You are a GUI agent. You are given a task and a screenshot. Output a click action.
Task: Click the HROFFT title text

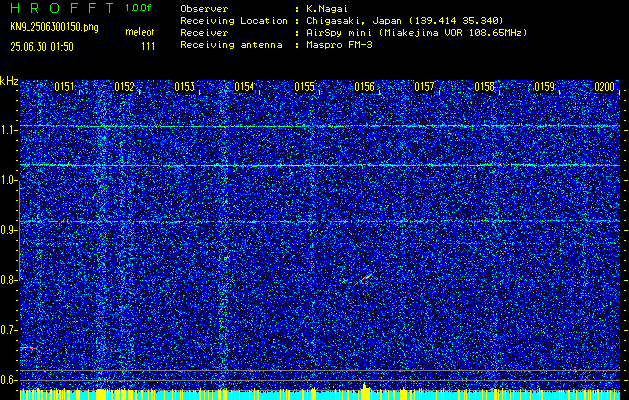coord(62,8)
